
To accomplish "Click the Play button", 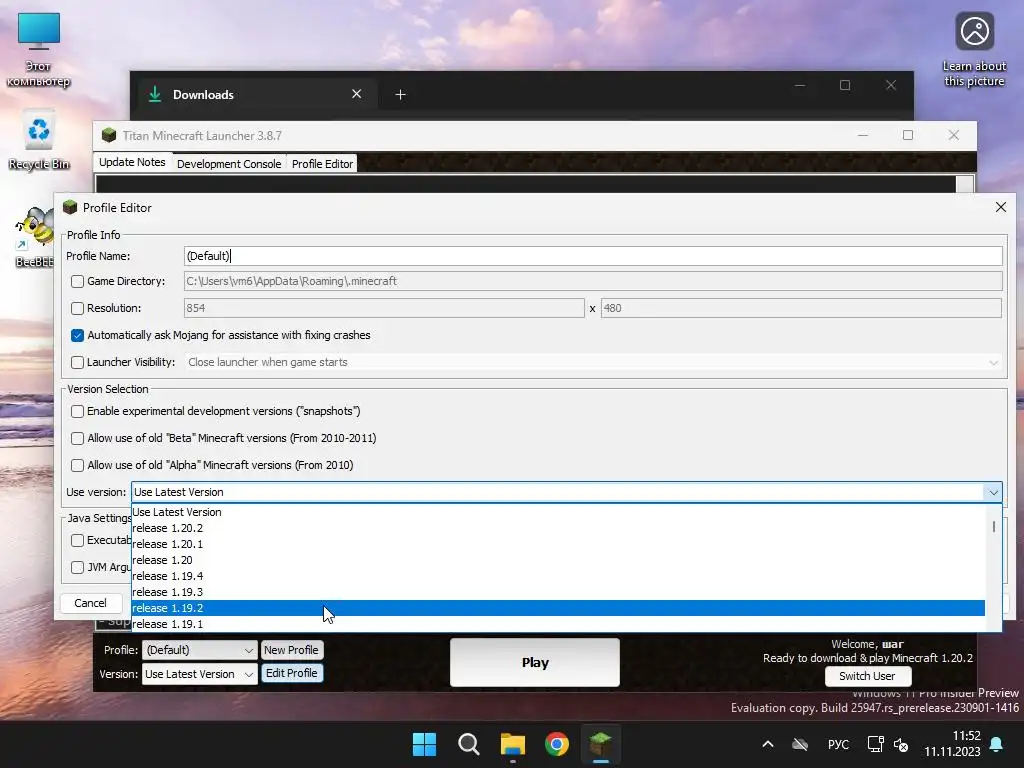I will click(x=535, y=662).
